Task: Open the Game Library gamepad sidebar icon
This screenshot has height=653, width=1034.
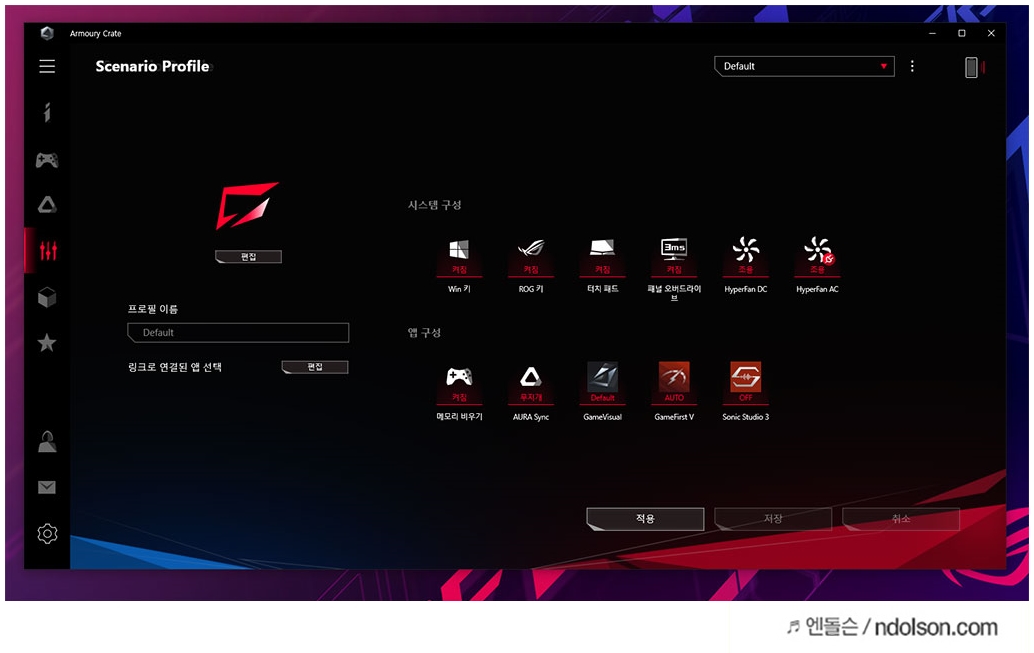Action: click(x=47, y=160)
